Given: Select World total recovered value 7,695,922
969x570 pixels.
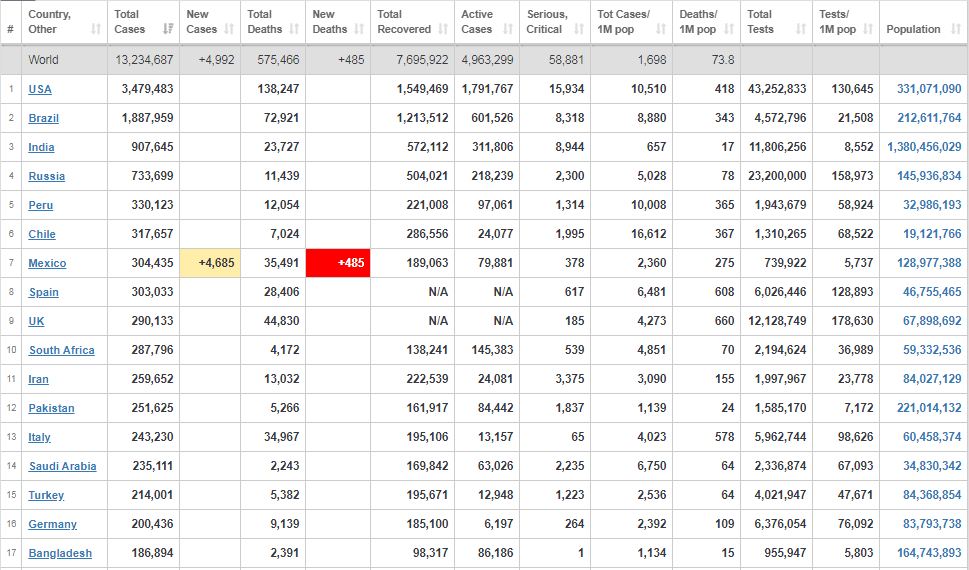Looking at the screenshot, I should [x=422, y=60].
